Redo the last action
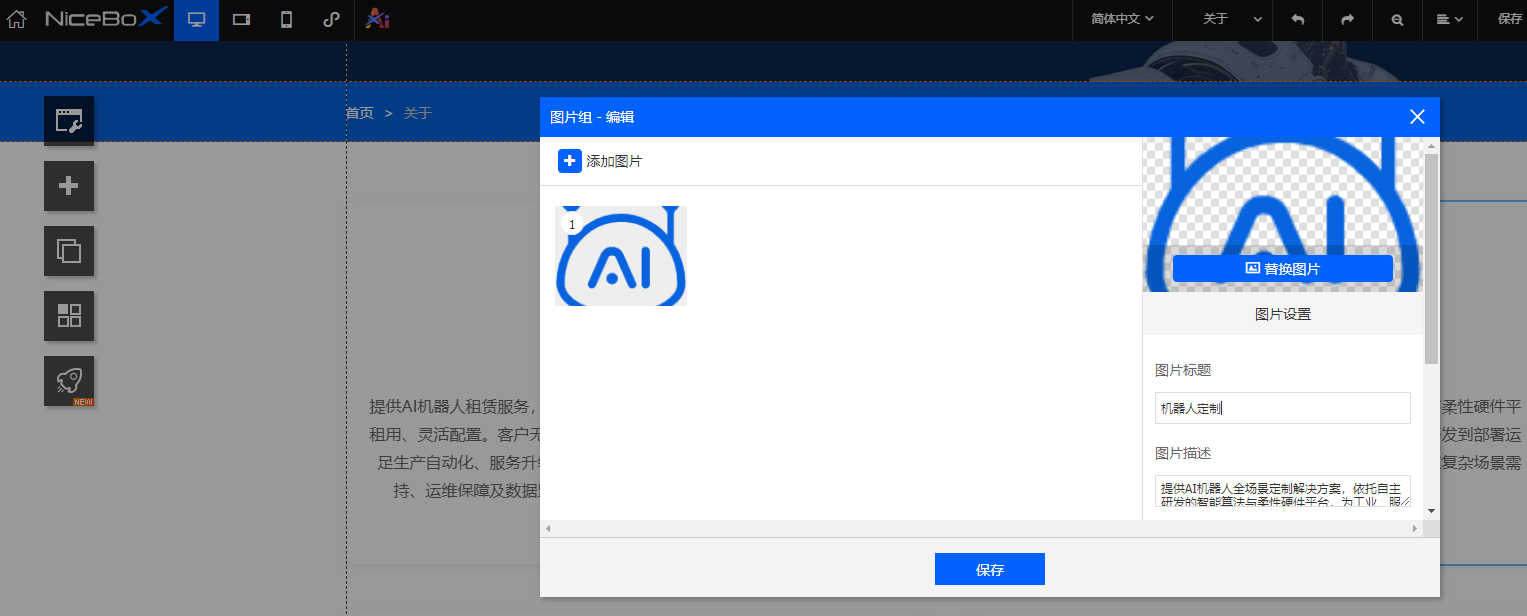1527x616 pixels. pos(1347,19)
